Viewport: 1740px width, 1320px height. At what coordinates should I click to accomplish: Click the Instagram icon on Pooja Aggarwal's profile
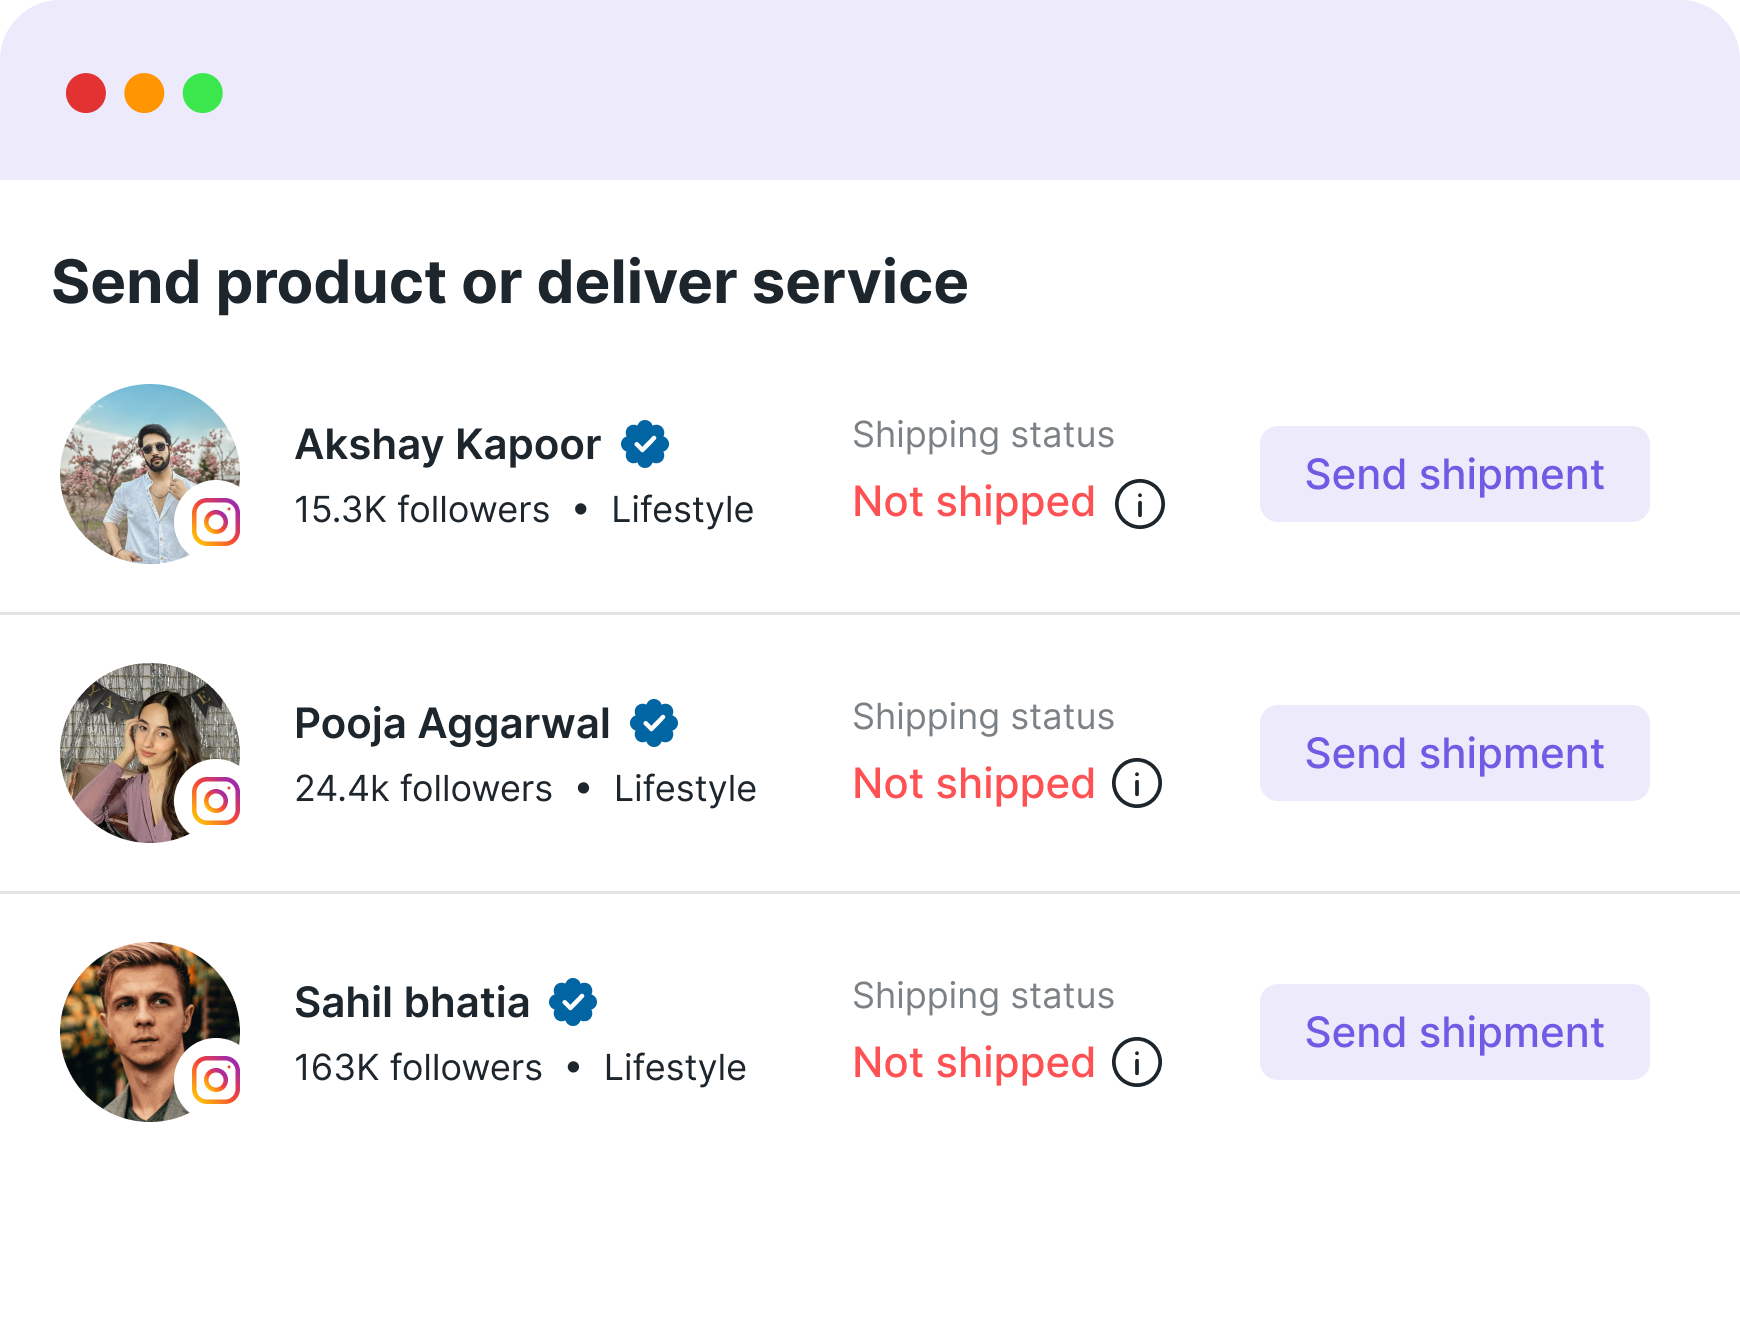pyautogui.click(x=216, y=799)
